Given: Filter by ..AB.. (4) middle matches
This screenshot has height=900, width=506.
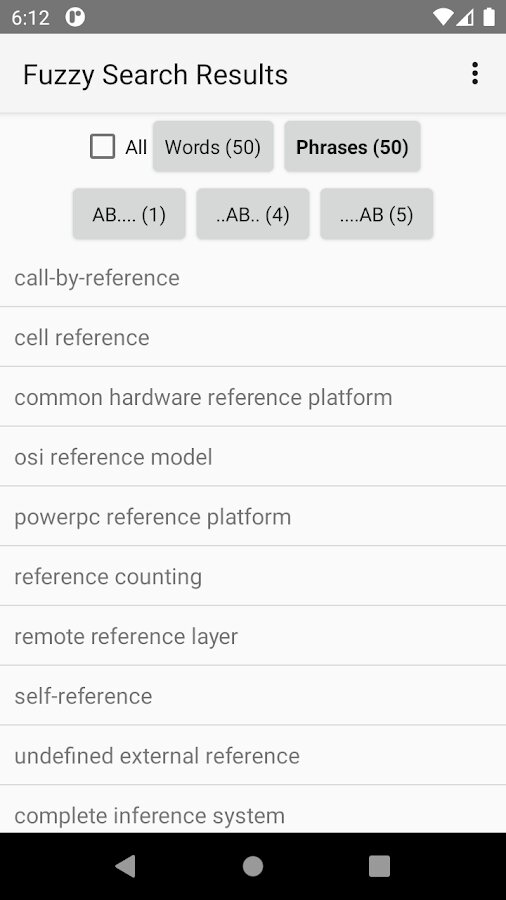Looking at the screenshot, I should pyautogui.click(x=253, y=214).
